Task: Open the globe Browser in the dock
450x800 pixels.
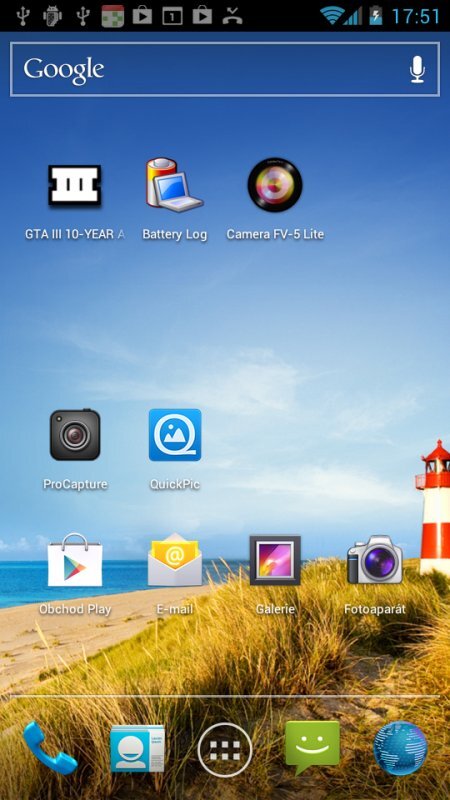Action: [x=401, y=748]
